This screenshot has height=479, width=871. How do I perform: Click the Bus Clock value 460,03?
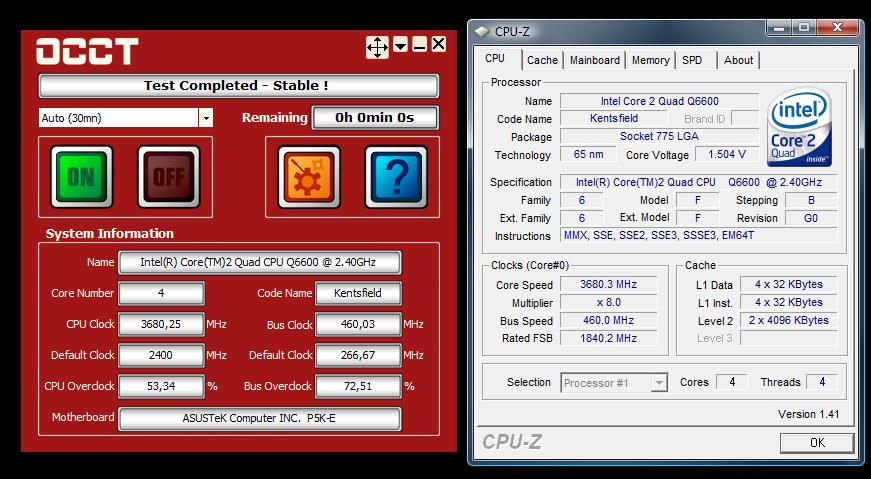click(x=358, y=325)
